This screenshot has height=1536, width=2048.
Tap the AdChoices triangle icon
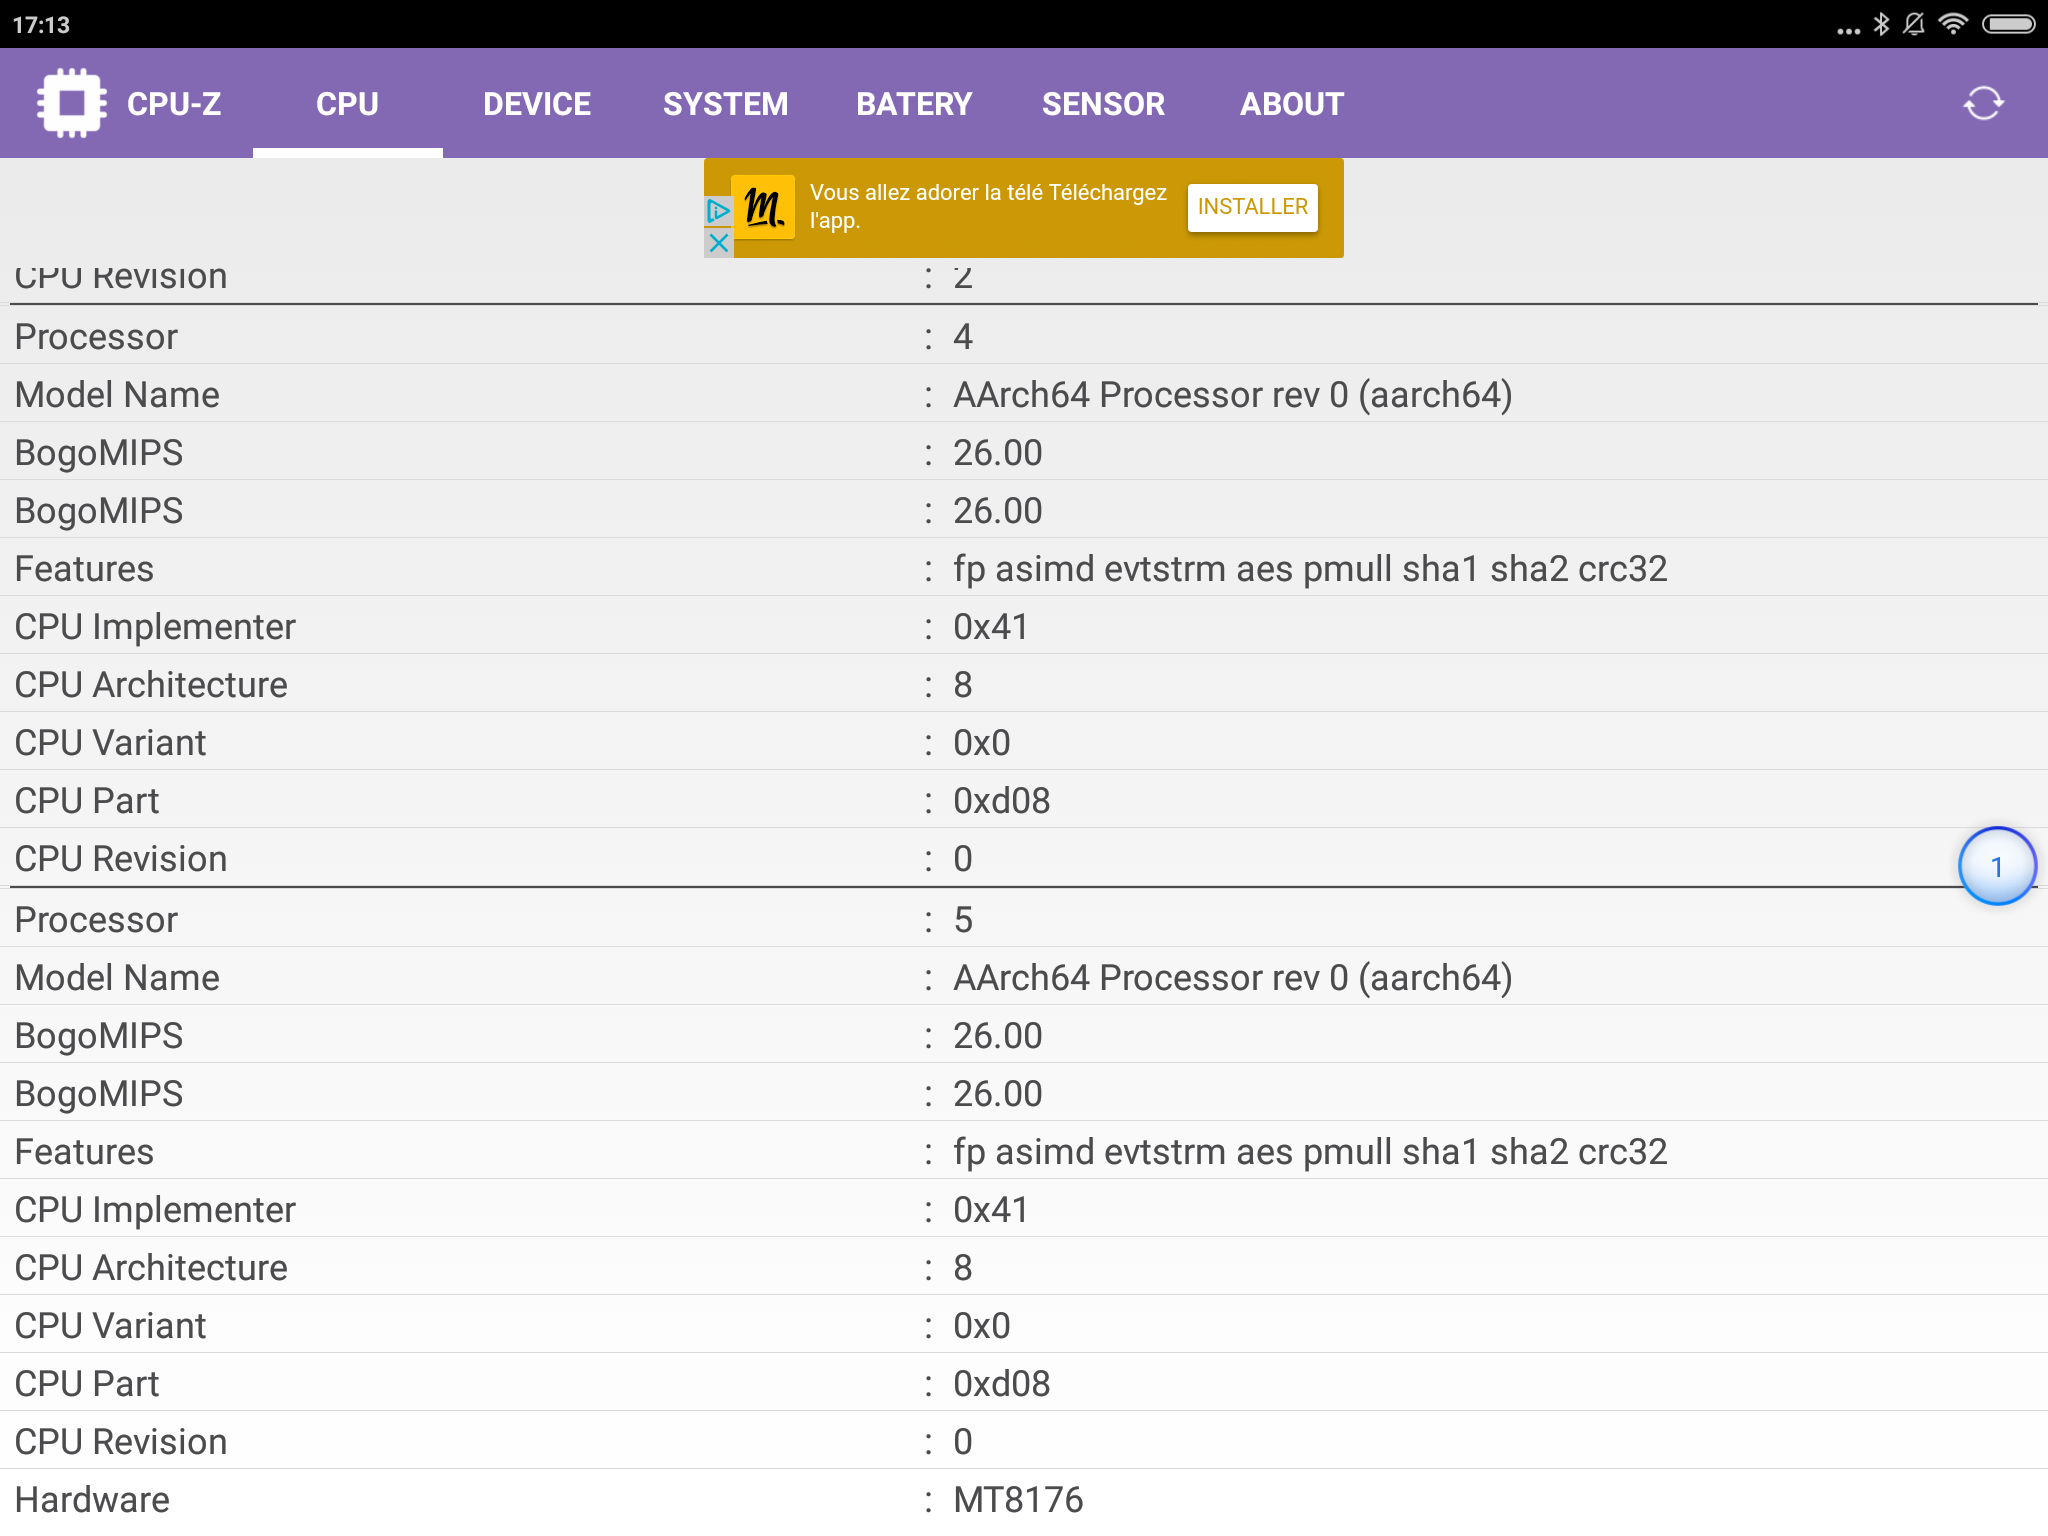point(718,211)
